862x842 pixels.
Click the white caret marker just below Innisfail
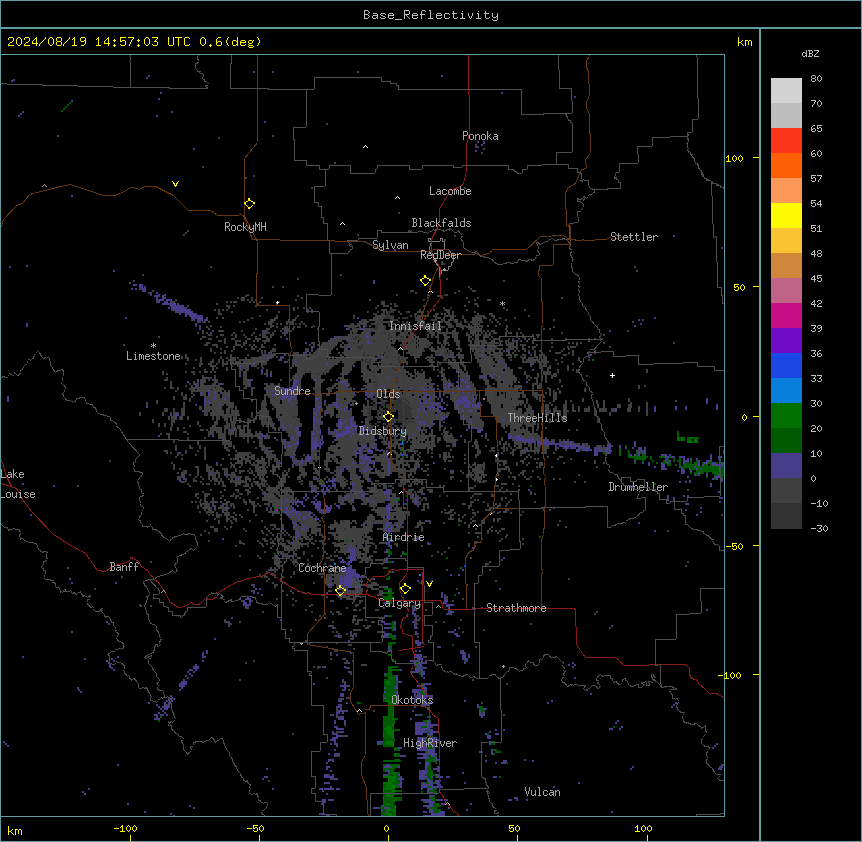point(400,348)
